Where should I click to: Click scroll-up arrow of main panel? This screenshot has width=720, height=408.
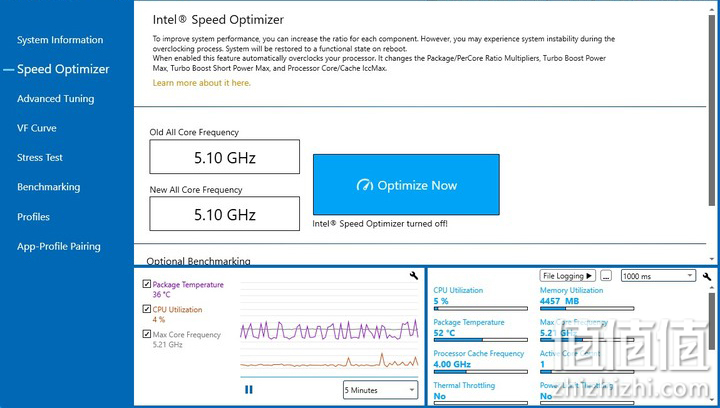click(712, 7)
